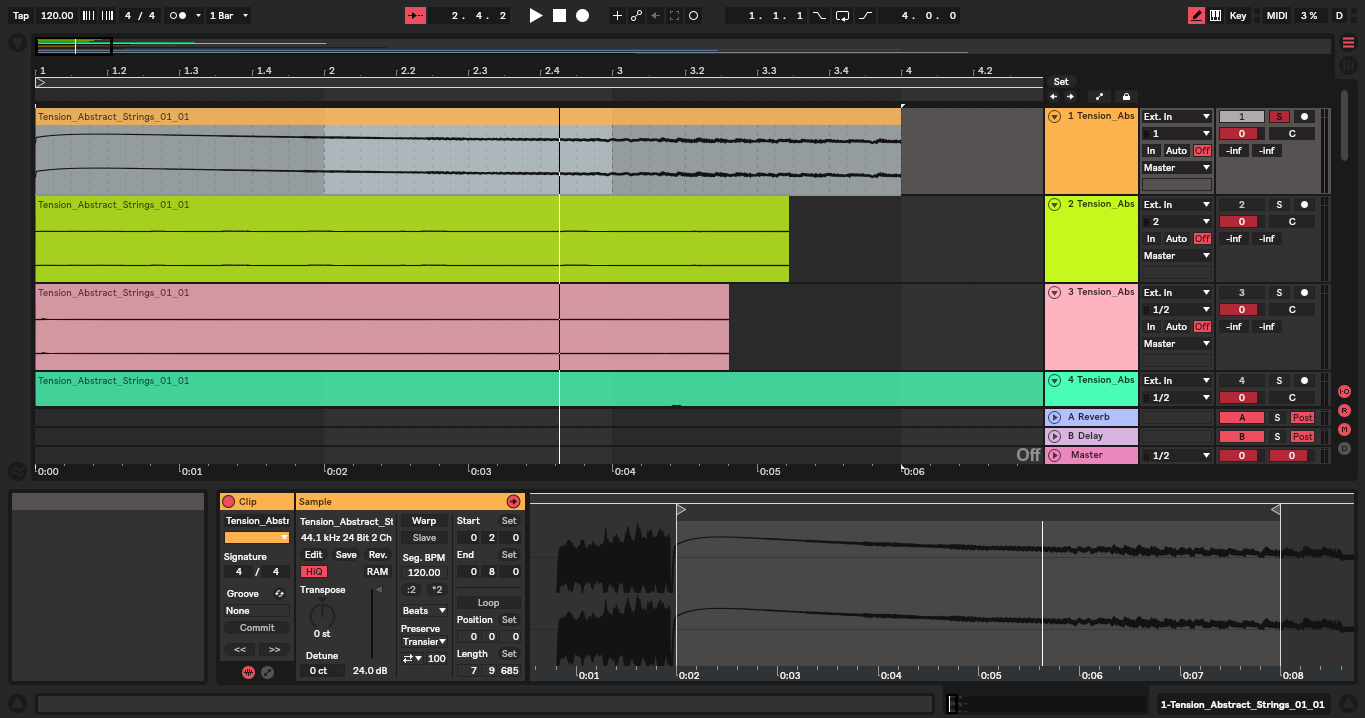The height and width of the screenshot is (718, 1365).
Task: Fold track 1 Tension_Abs with its triangle
Action: pyautogui.click(x=1054, y=116)
